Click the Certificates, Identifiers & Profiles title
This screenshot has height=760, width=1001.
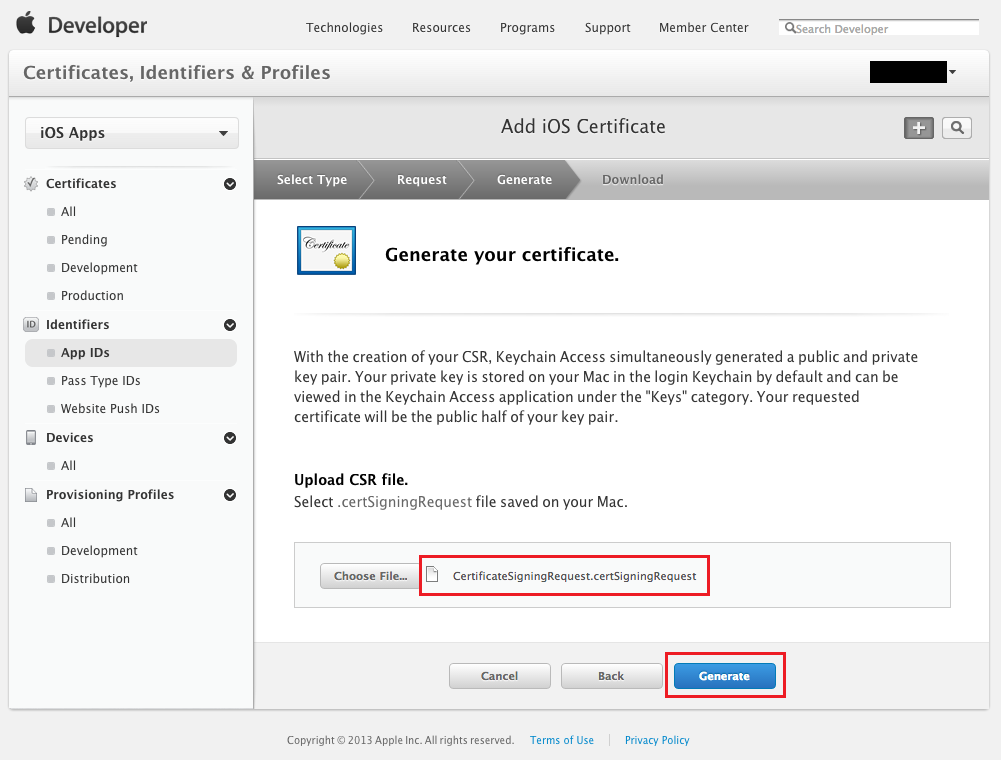(x=177, y=72)
